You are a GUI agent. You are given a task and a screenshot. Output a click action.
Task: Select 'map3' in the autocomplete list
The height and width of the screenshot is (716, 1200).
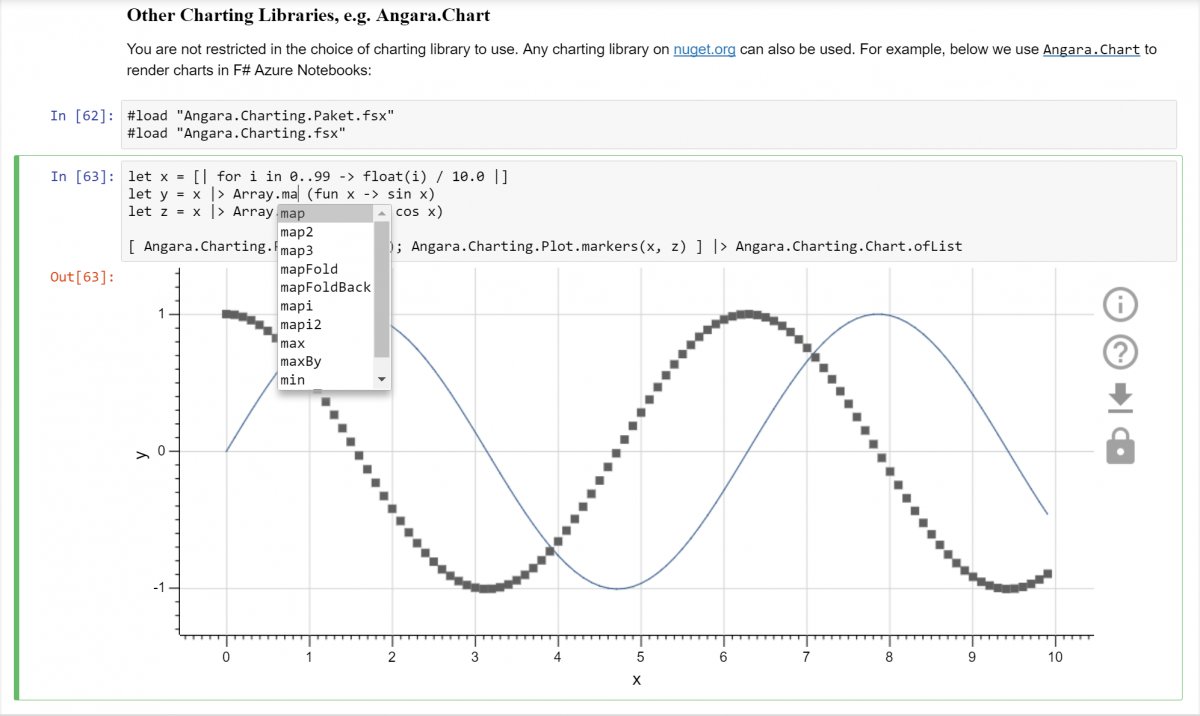[325, 250]
